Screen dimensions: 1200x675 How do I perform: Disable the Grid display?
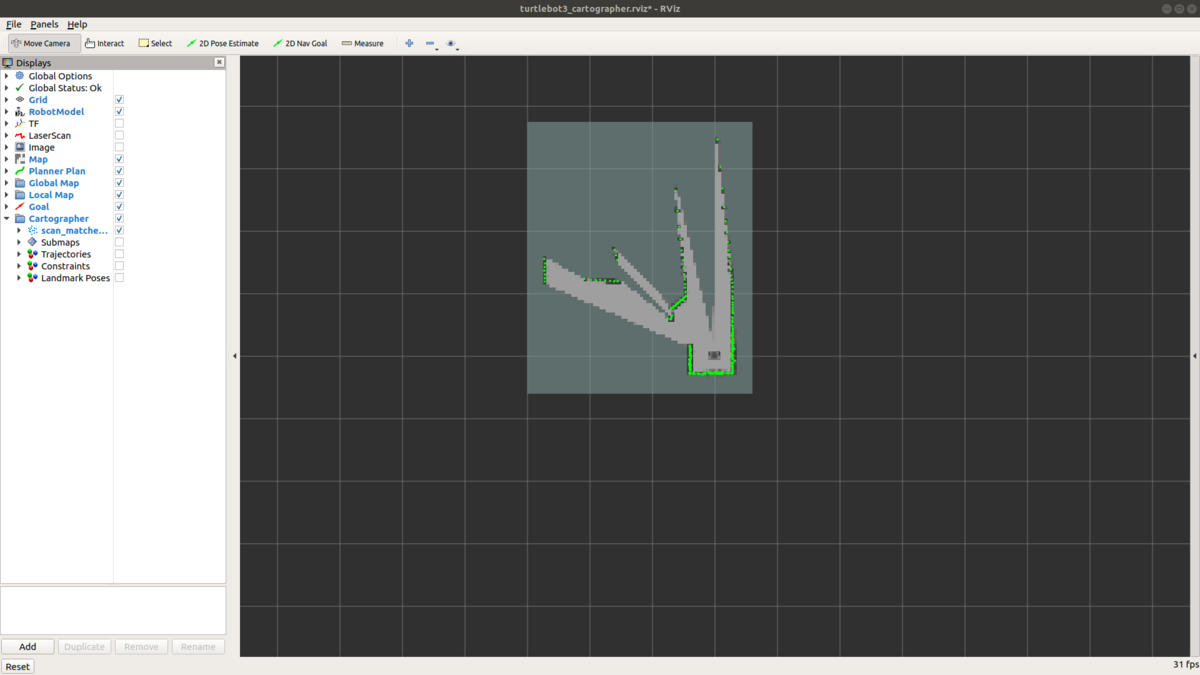[118, 99]
